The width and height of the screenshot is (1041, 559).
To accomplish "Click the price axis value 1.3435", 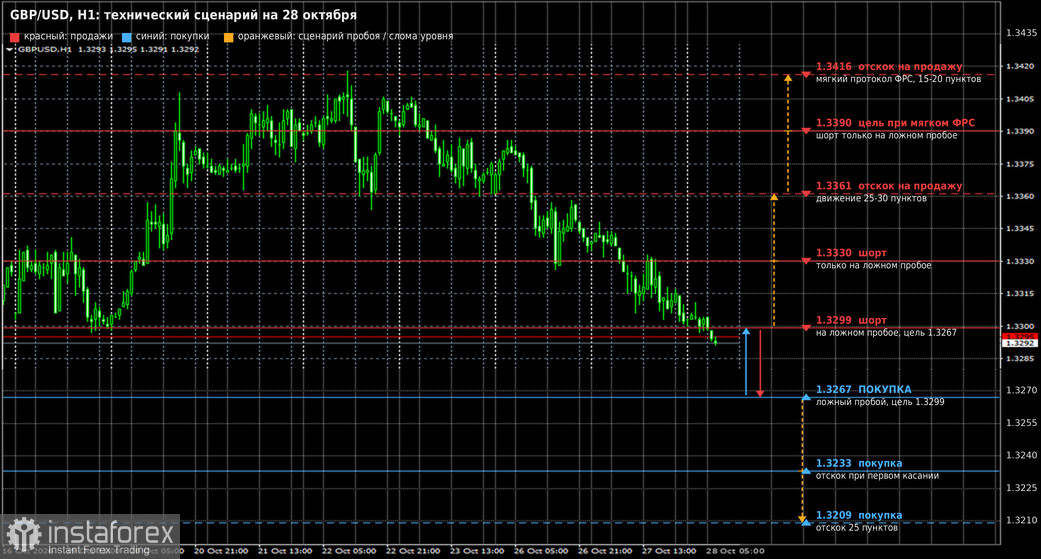I will 1021,33.
